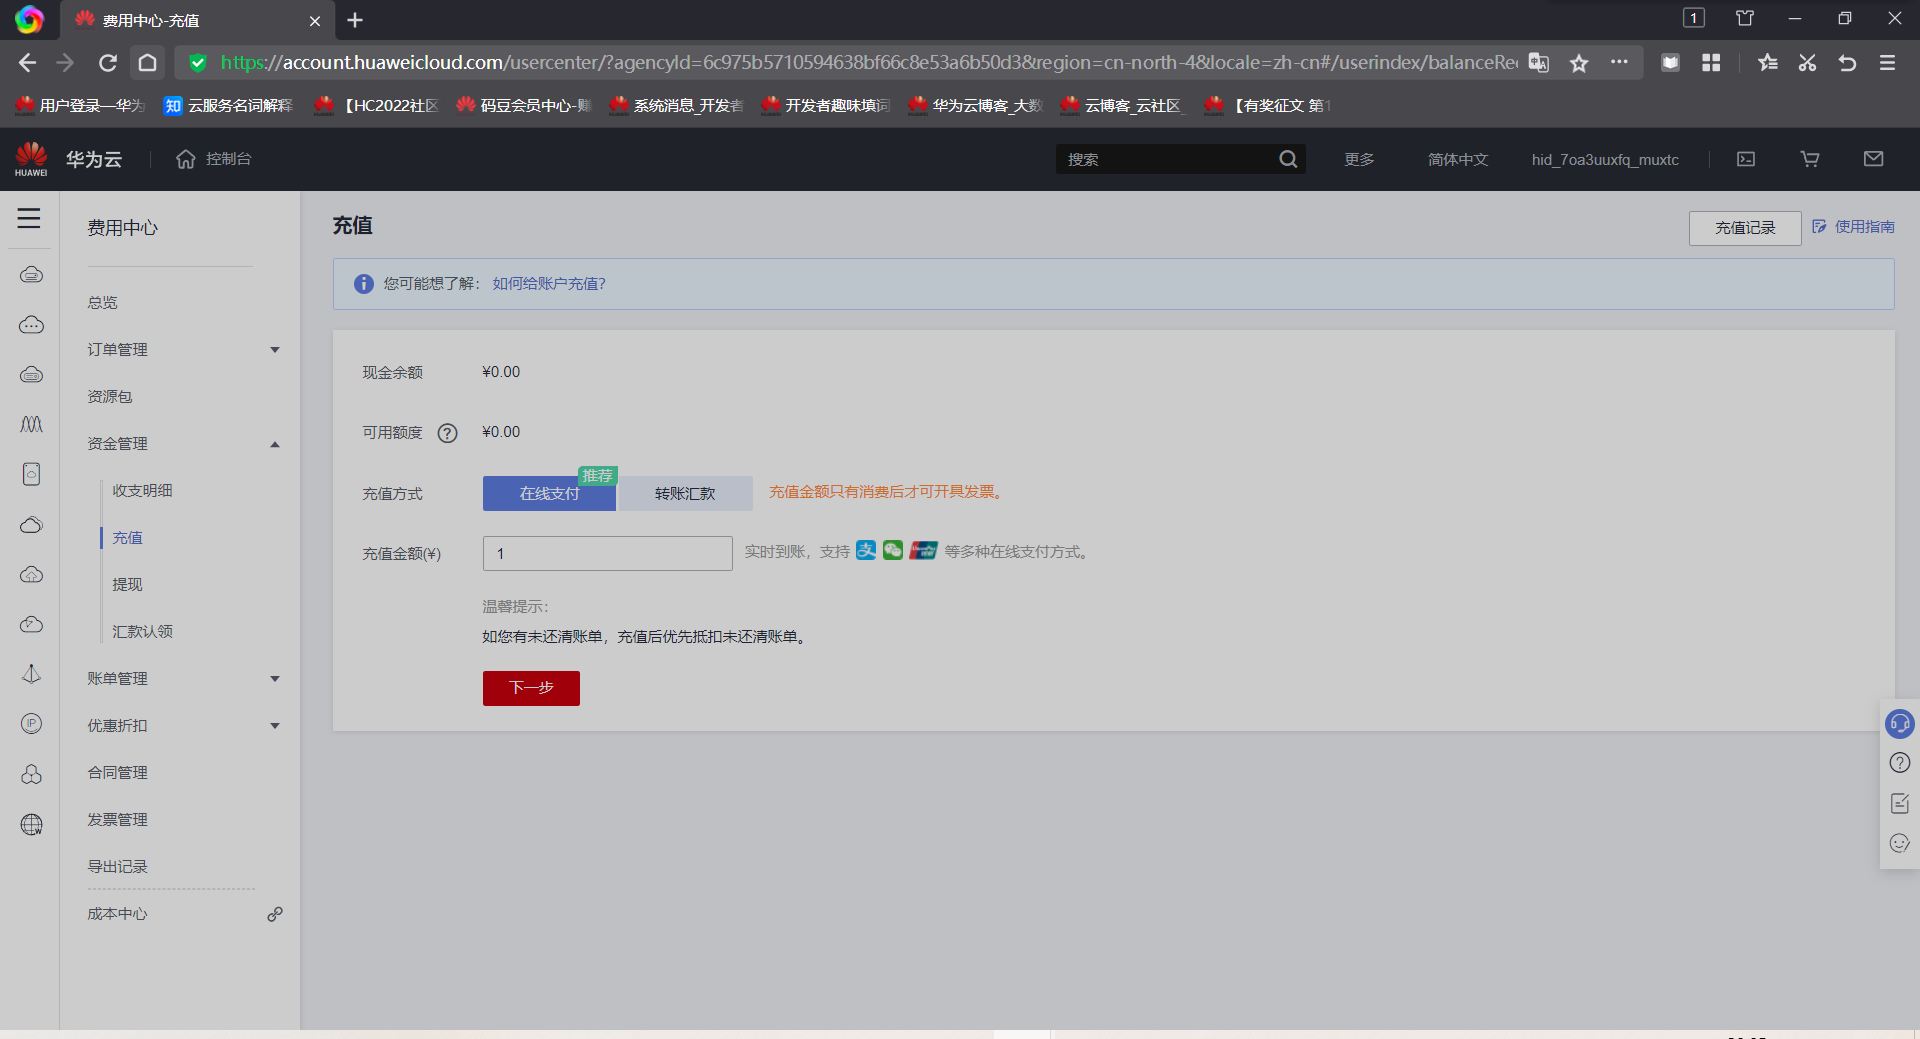Open the shopping cart
1920x1039 pixels.
(1810, 159)
